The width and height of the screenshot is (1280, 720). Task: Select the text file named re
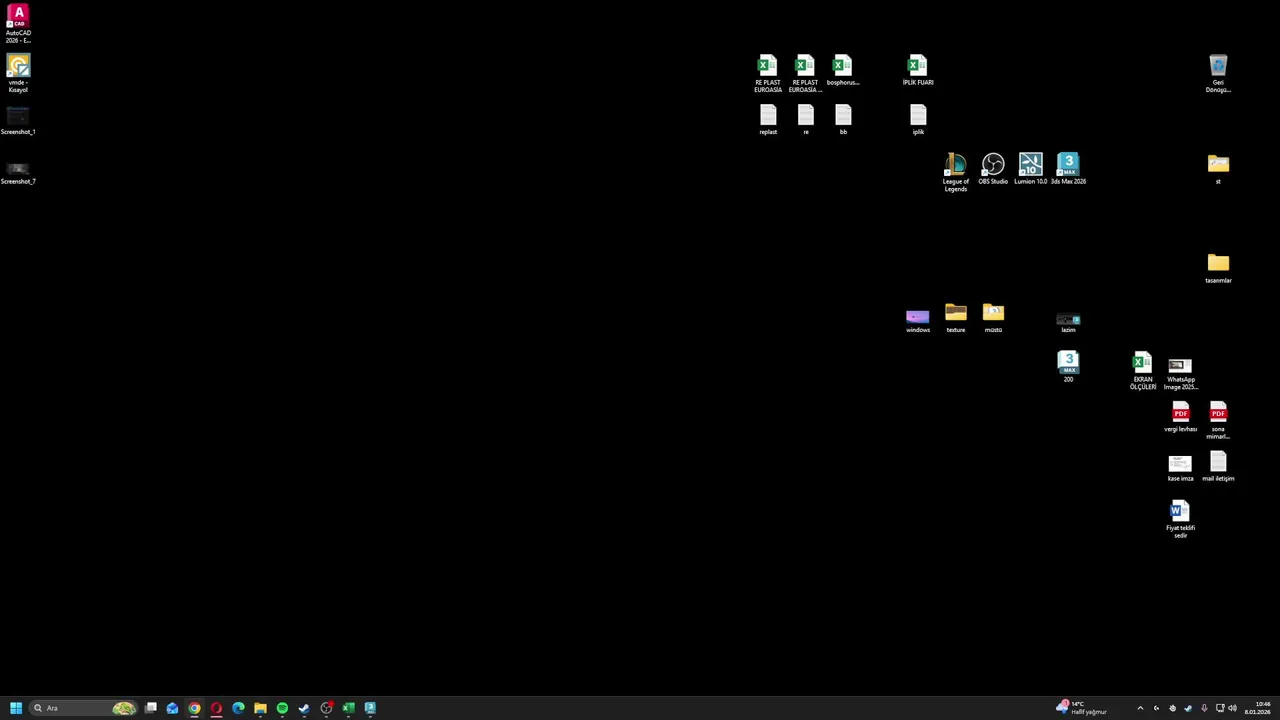[x=806, y=120]
